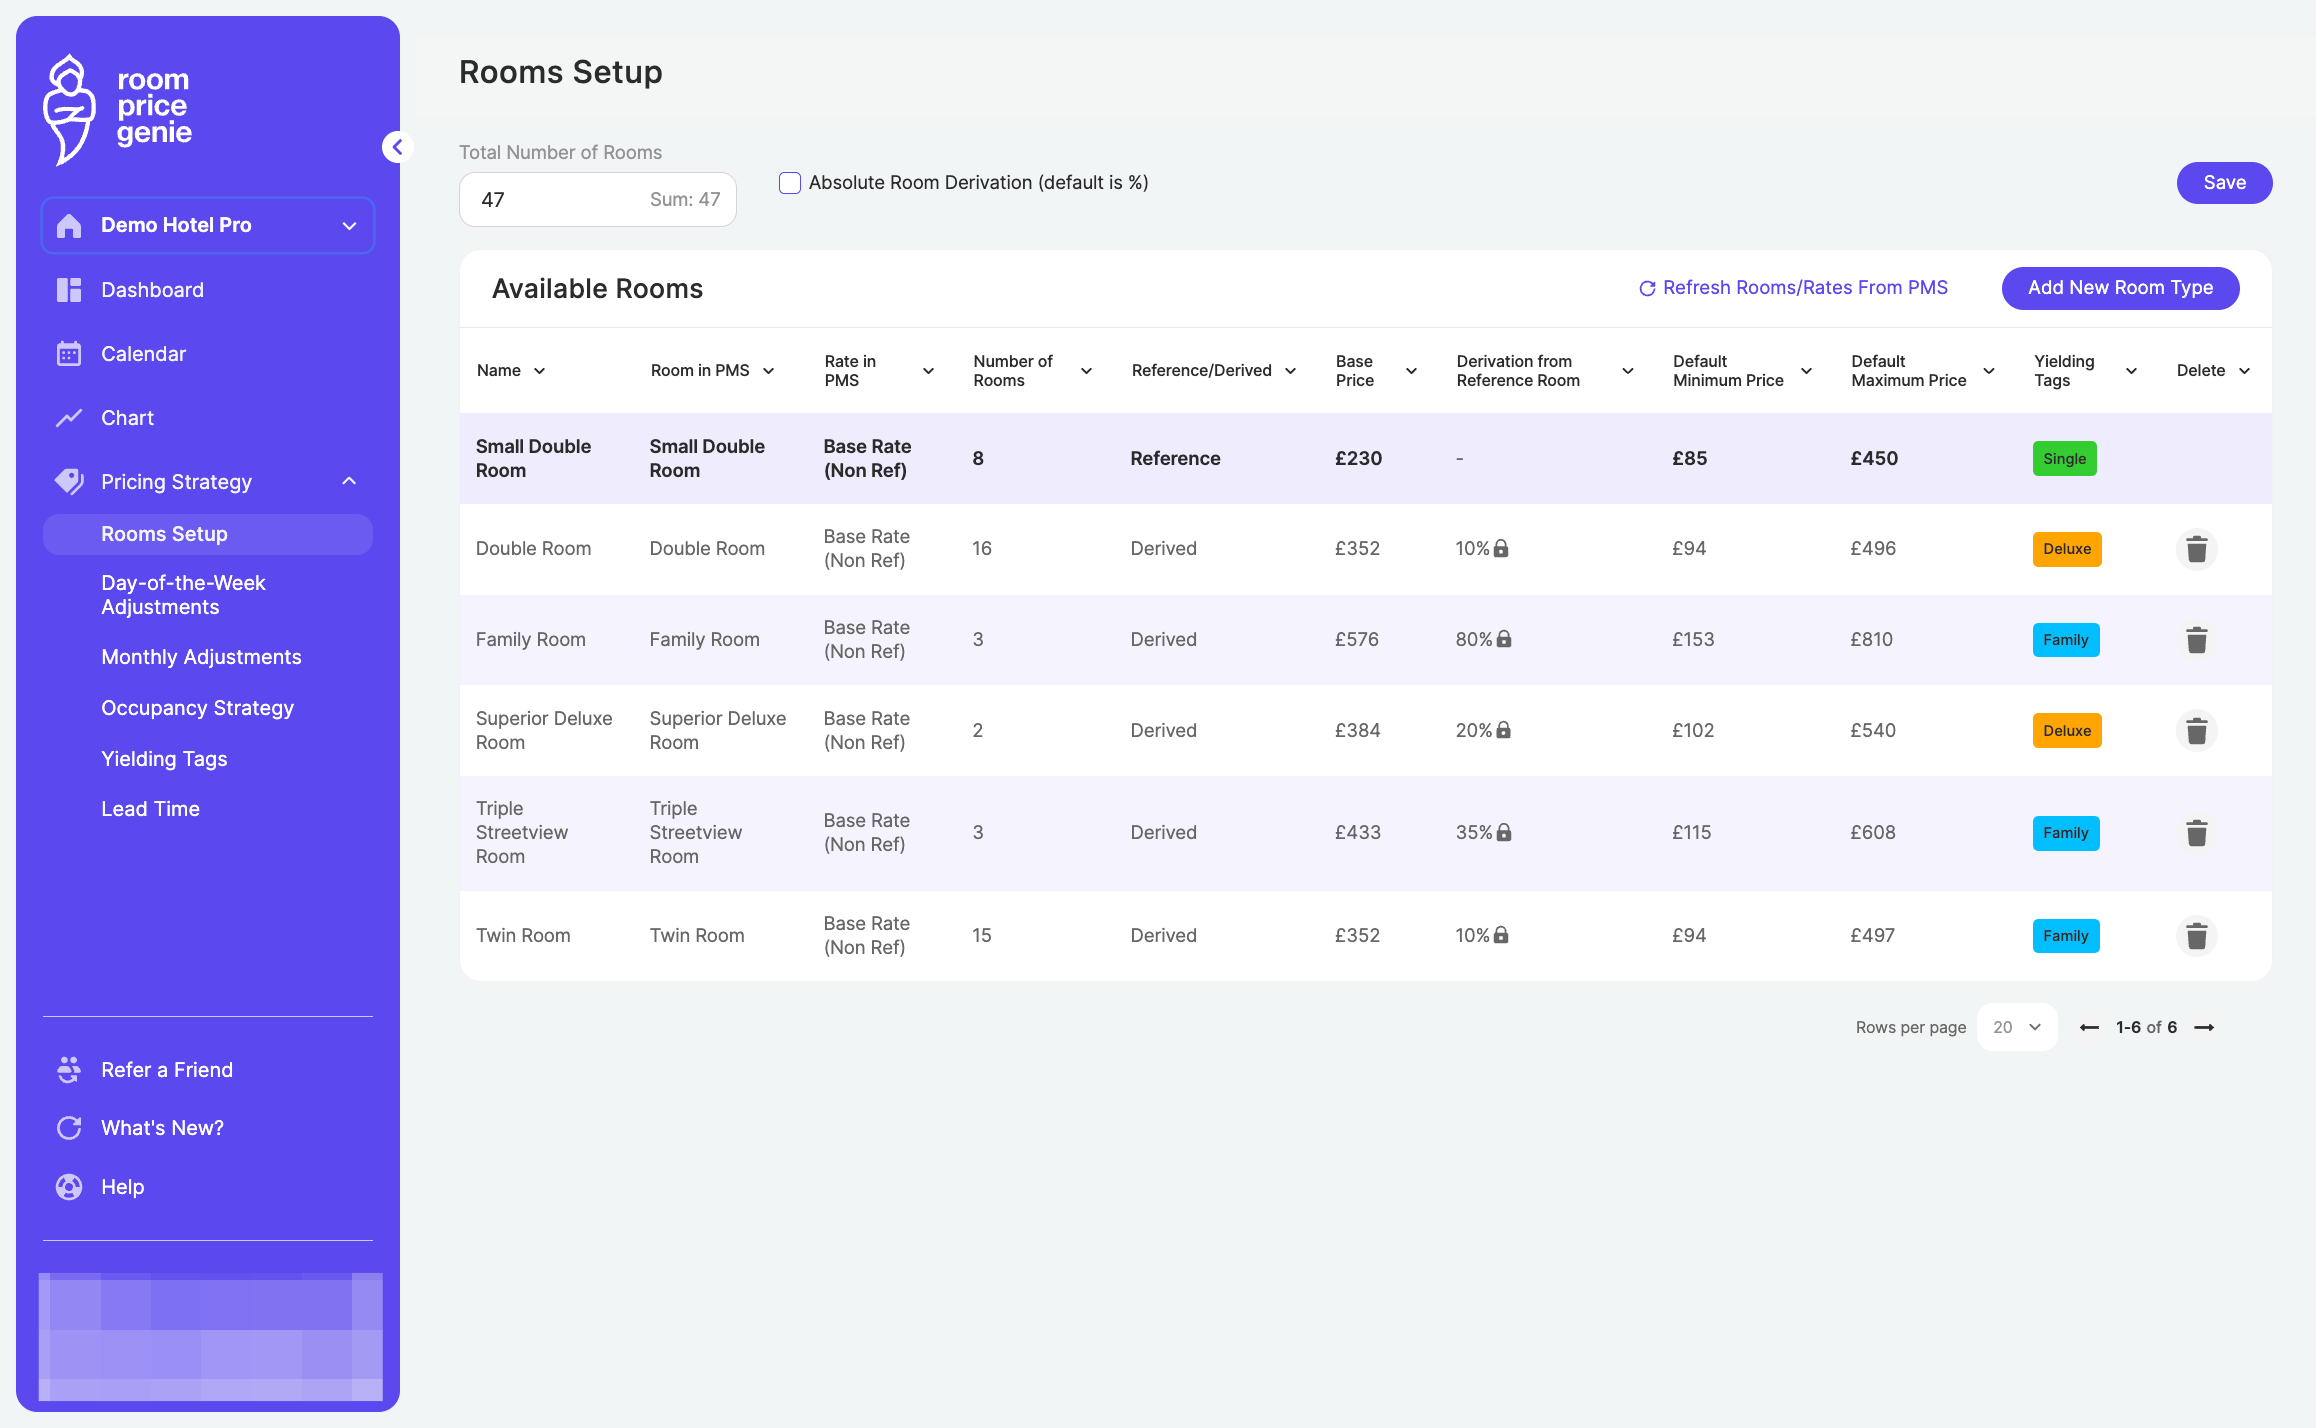Click Add New Room Type
Image resolution: width=2316 pixels, height=1428 pixels.
click(2120, 288)
